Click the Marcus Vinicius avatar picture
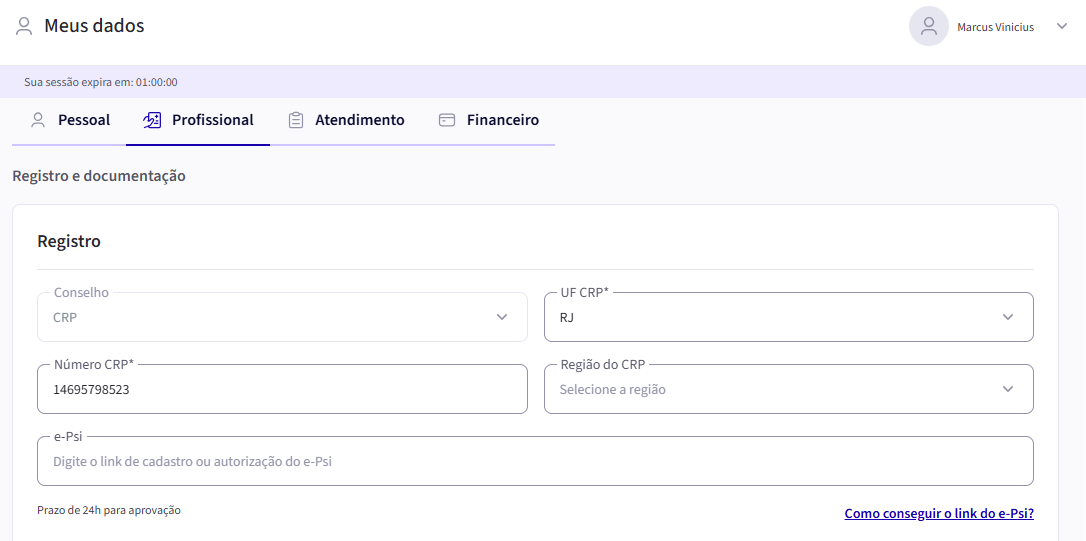 [x=928, y=26]
